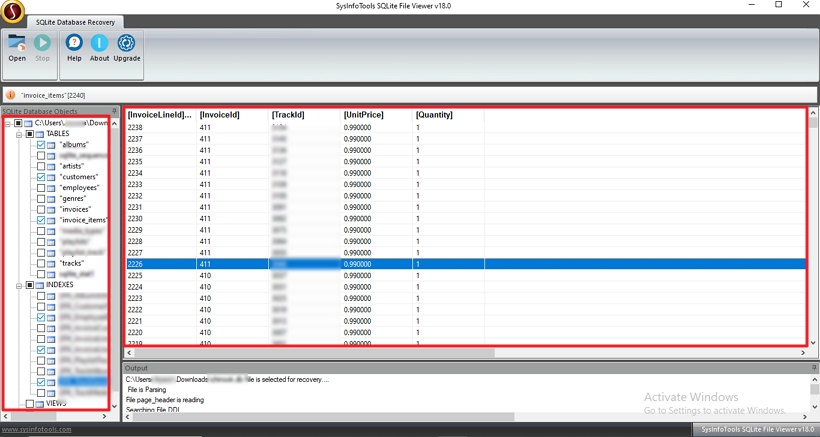Image resolution: width=820 pixels, height=437 pixels.
Task: Toggle the INDEXES group checkbox
Action: 30,285
